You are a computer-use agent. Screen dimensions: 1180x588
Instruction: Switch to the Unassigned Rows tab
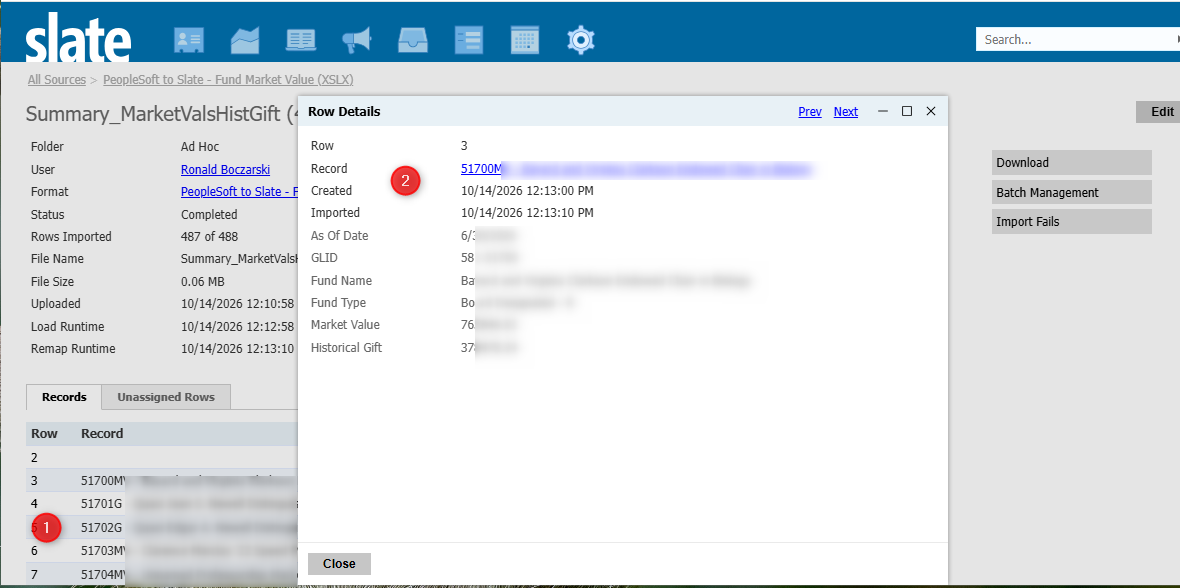[x=166, y=397]
